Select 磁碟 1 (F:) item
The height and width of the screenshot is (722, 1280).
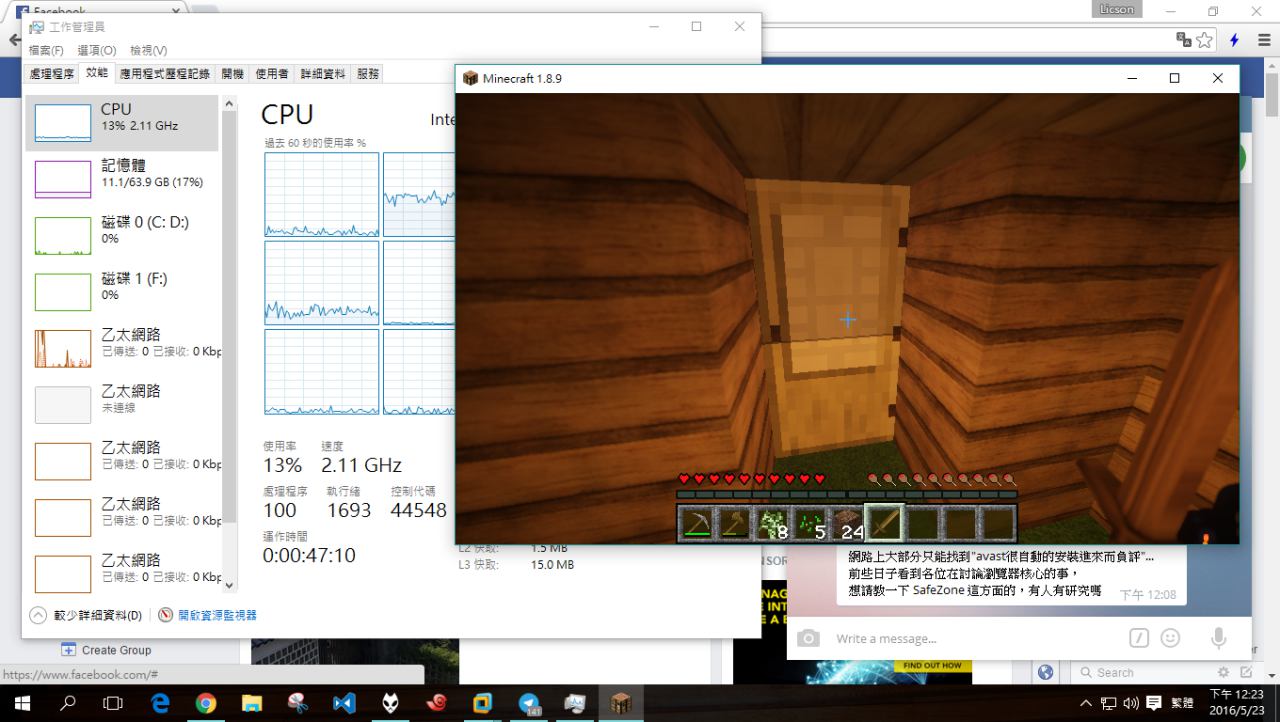(x=122, y=291)
